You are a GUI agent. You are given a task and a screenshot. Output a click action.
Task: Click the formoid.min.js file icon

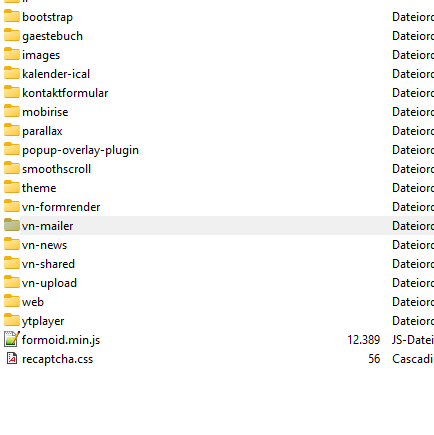pyautogui.click(x=12, y=339)
